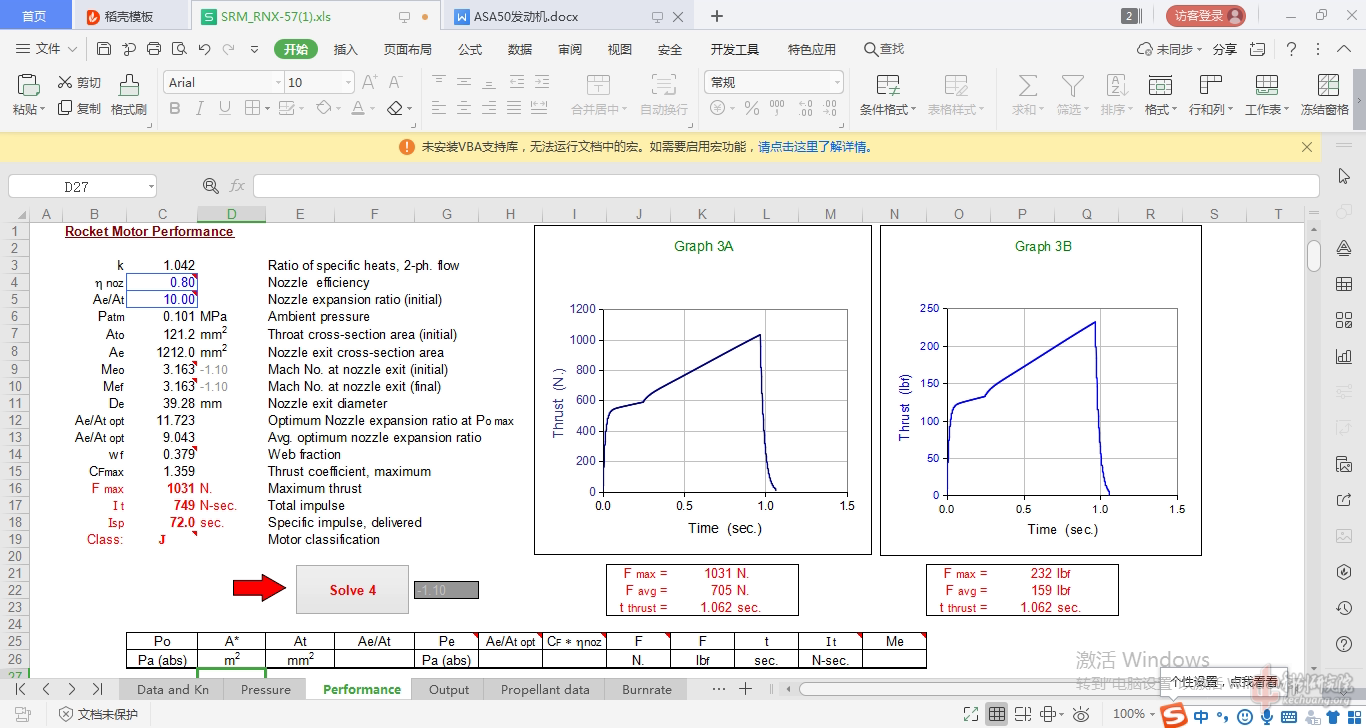Open the Formulas (公式) tab
Screen dimensions: 1366x728
point(470,49)
